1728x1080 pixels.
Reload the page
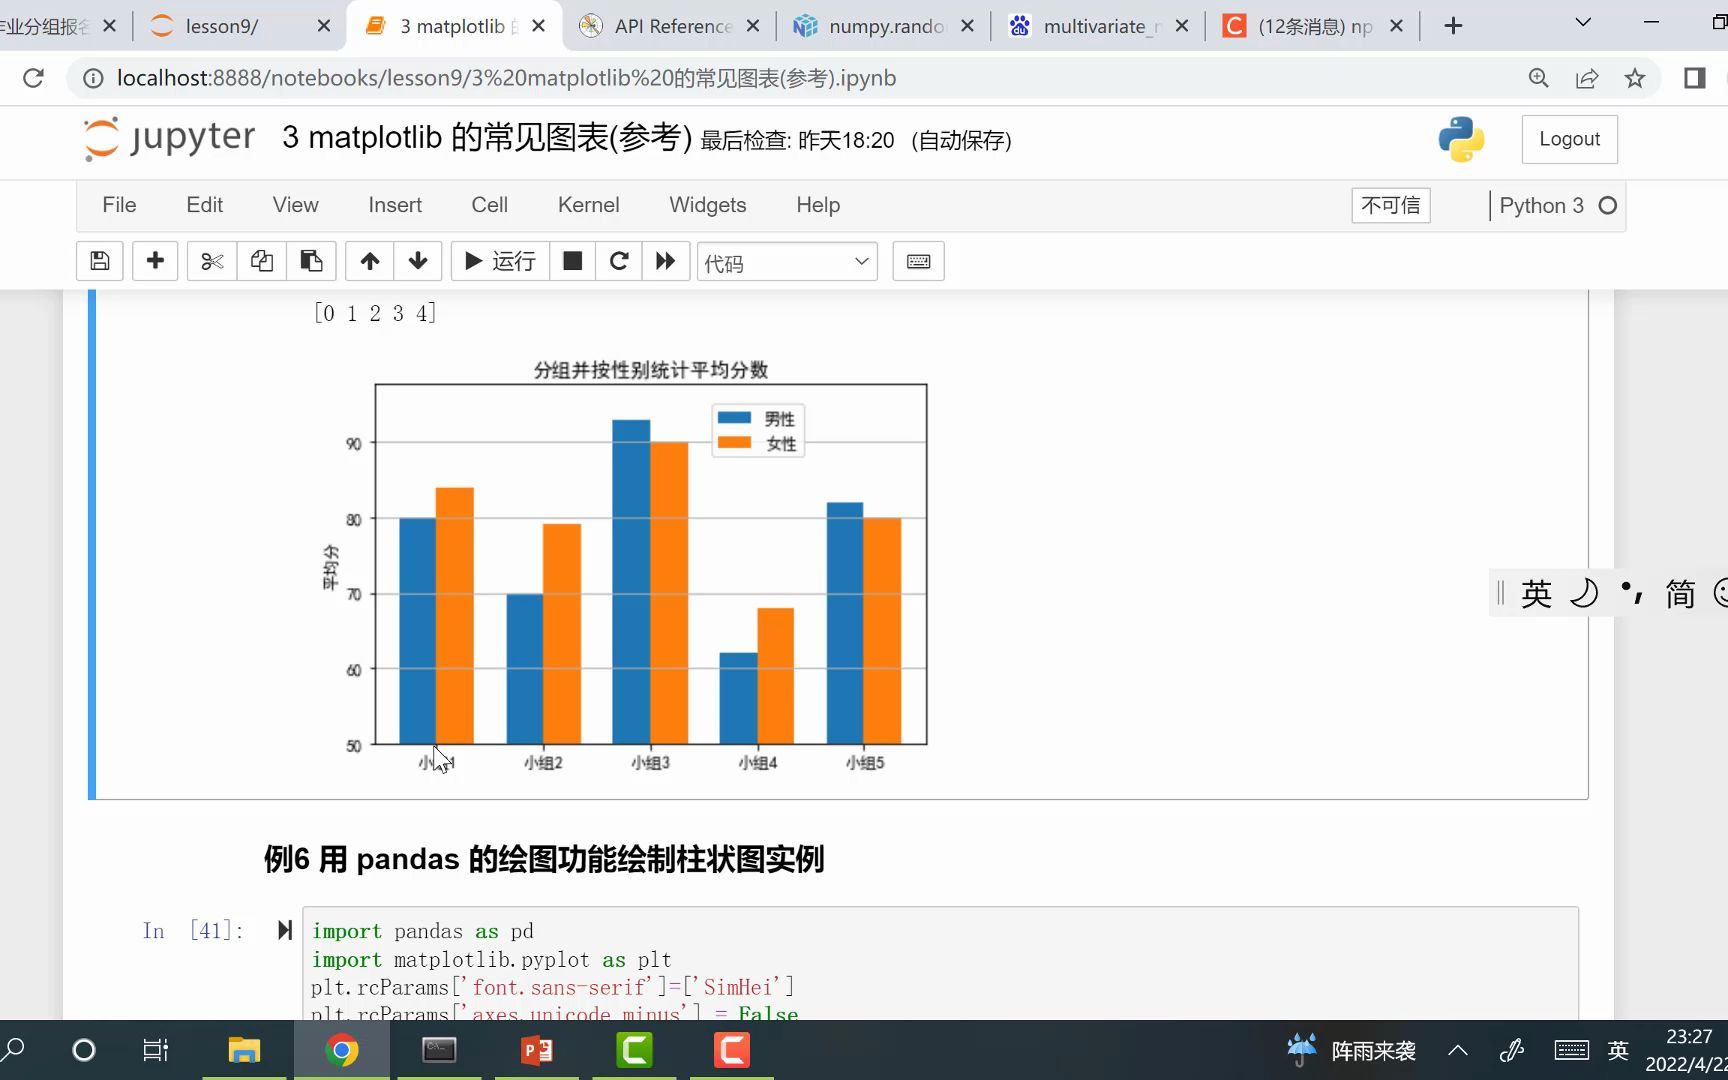coord(33,78)
